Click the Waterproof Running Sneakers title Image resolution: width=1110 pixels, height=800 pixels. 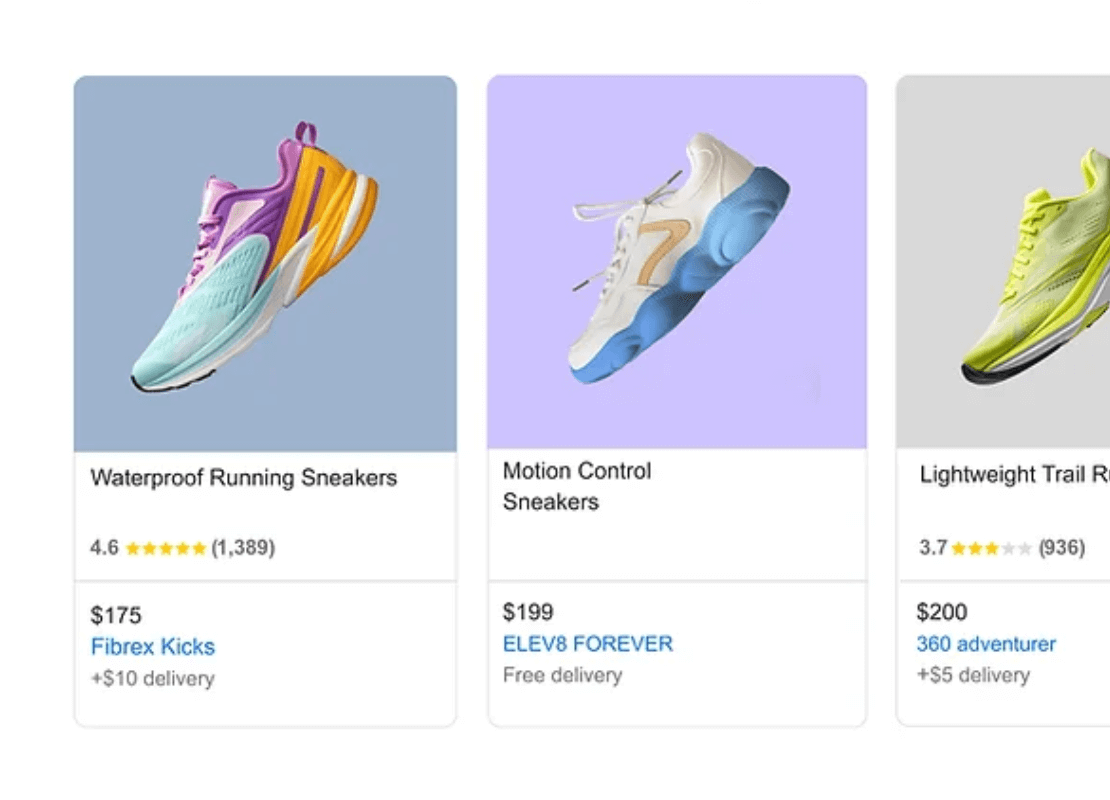tap(243, 478)
